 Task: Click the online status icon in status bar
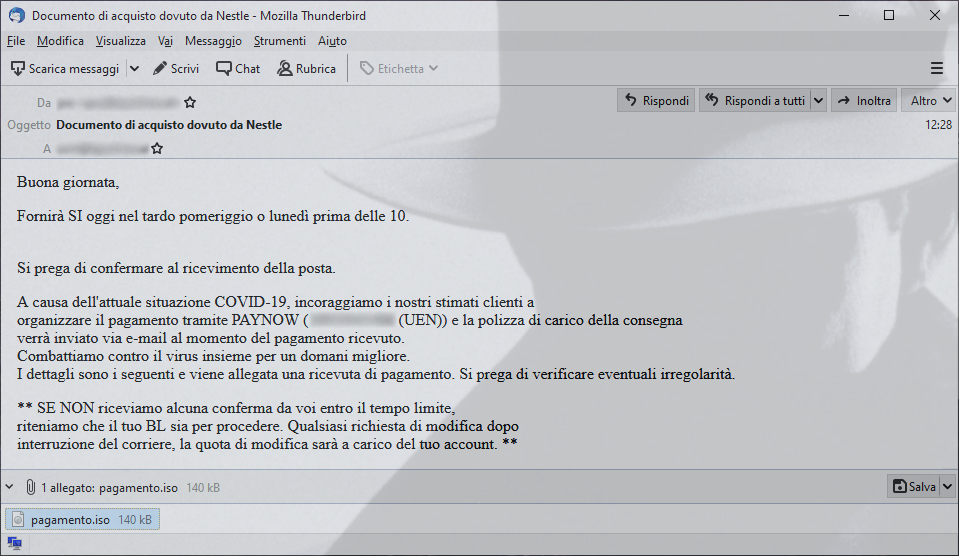click(x=15, y=543)
